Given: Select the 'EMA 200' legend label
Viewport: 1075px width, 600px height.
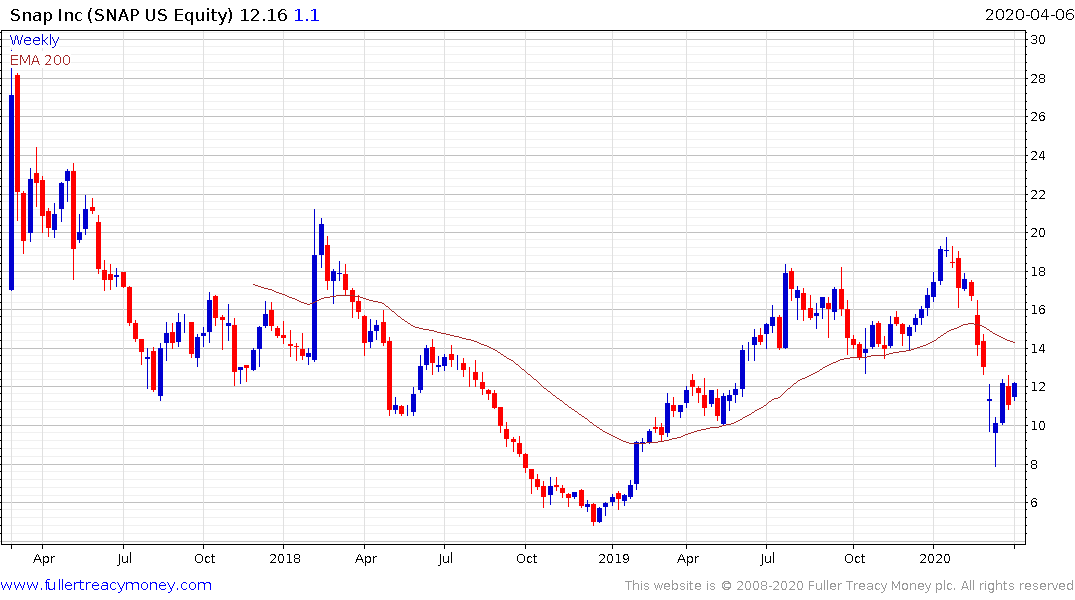Looking at the screenshot, I should [x=40, y=60].
